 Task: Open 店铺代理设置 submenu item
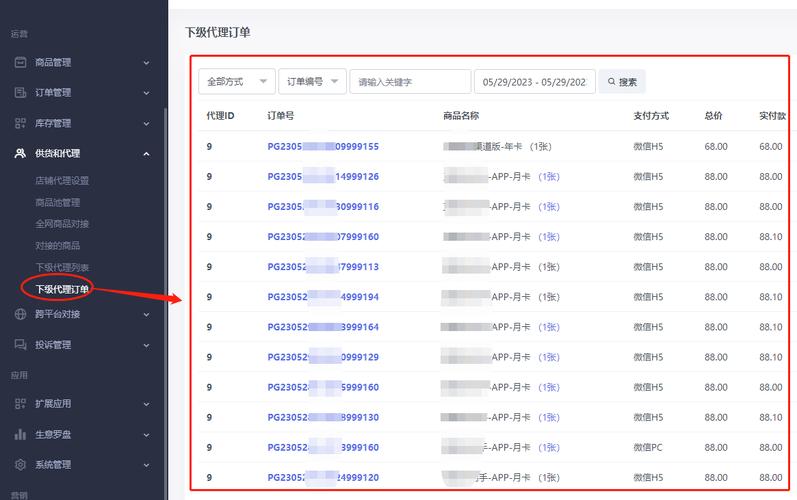tap(62, 180)
